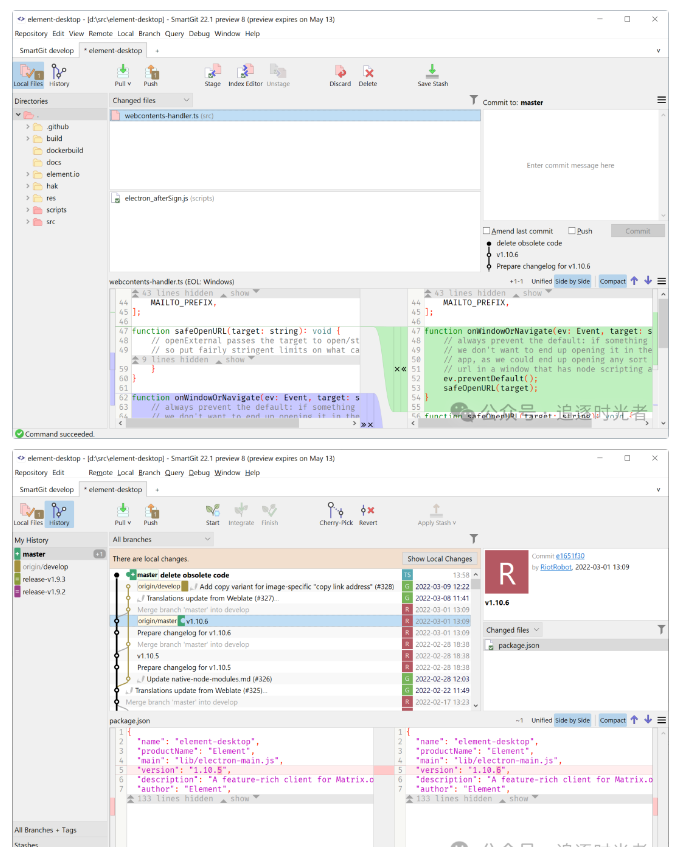Open Repository menu in top window

click(31, 33)
